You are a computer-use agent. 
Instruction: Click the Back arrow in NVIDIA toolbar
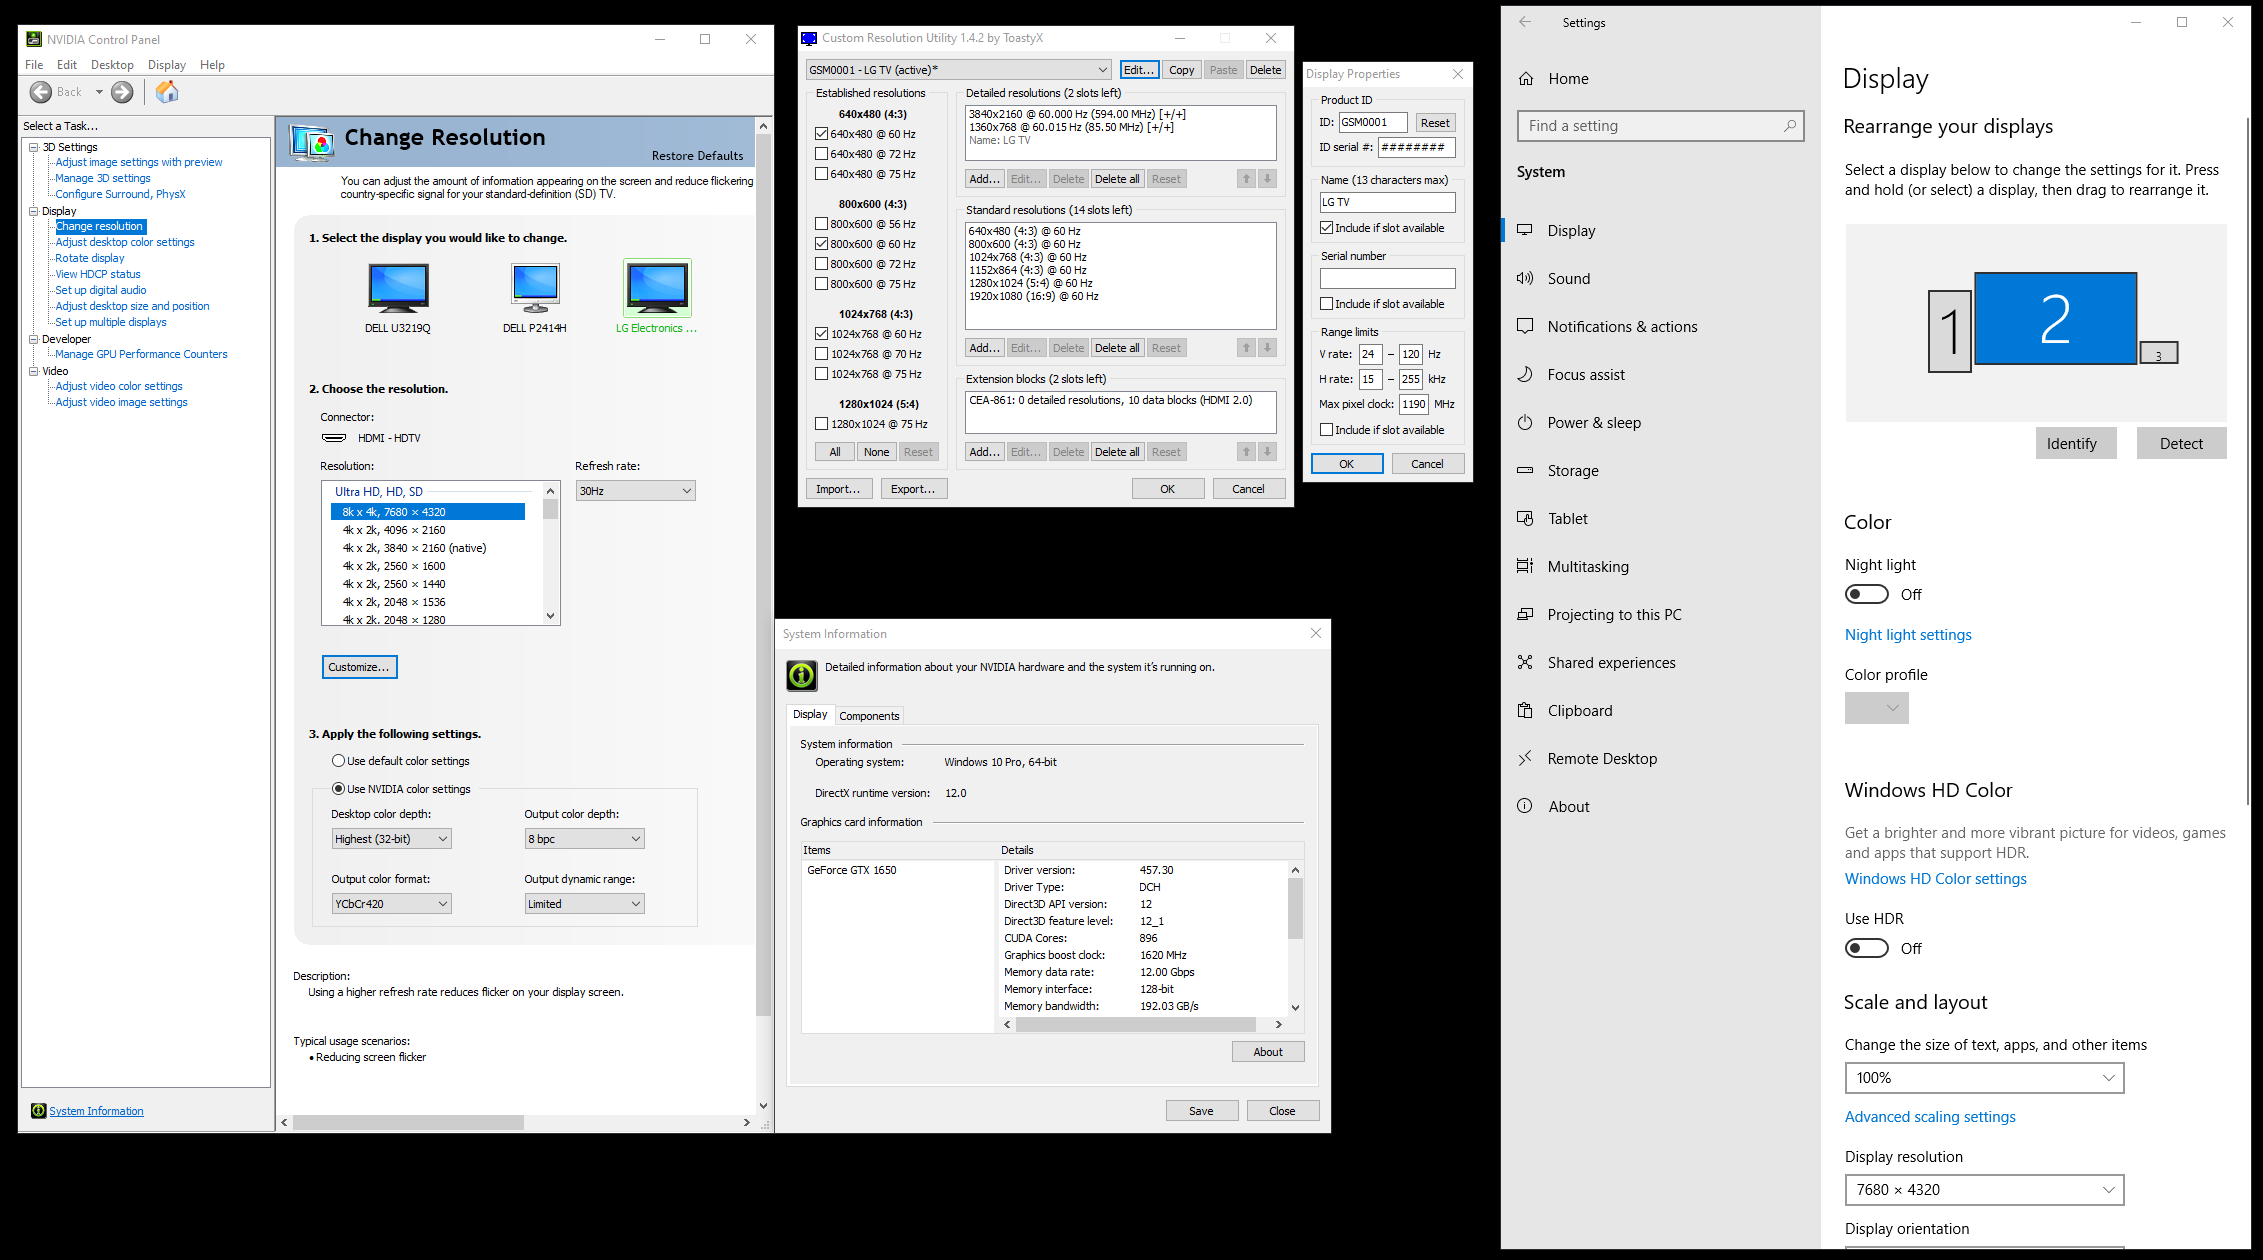pyautogui.click(x=41, y=92)
